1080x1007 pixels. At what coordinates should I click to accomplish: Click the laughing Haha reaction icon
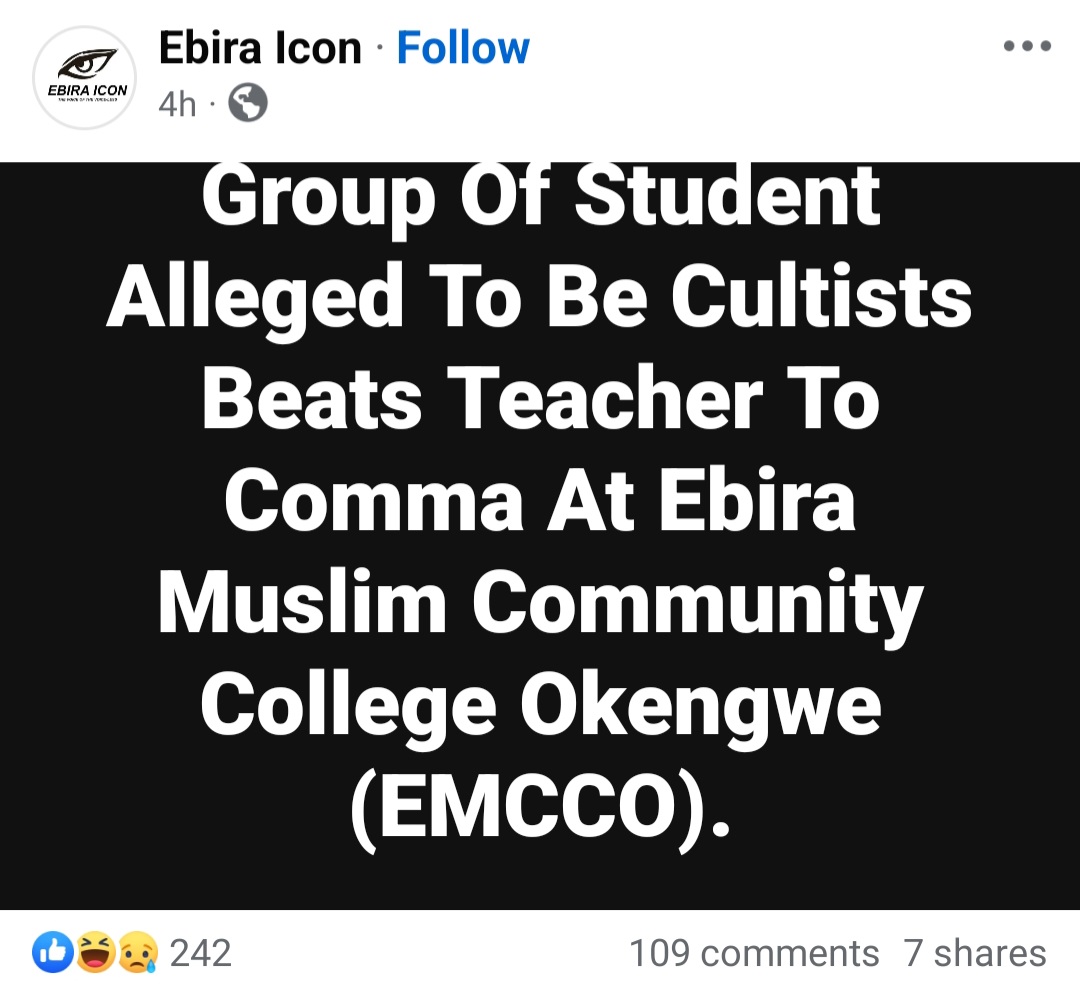tap(95, 953)
